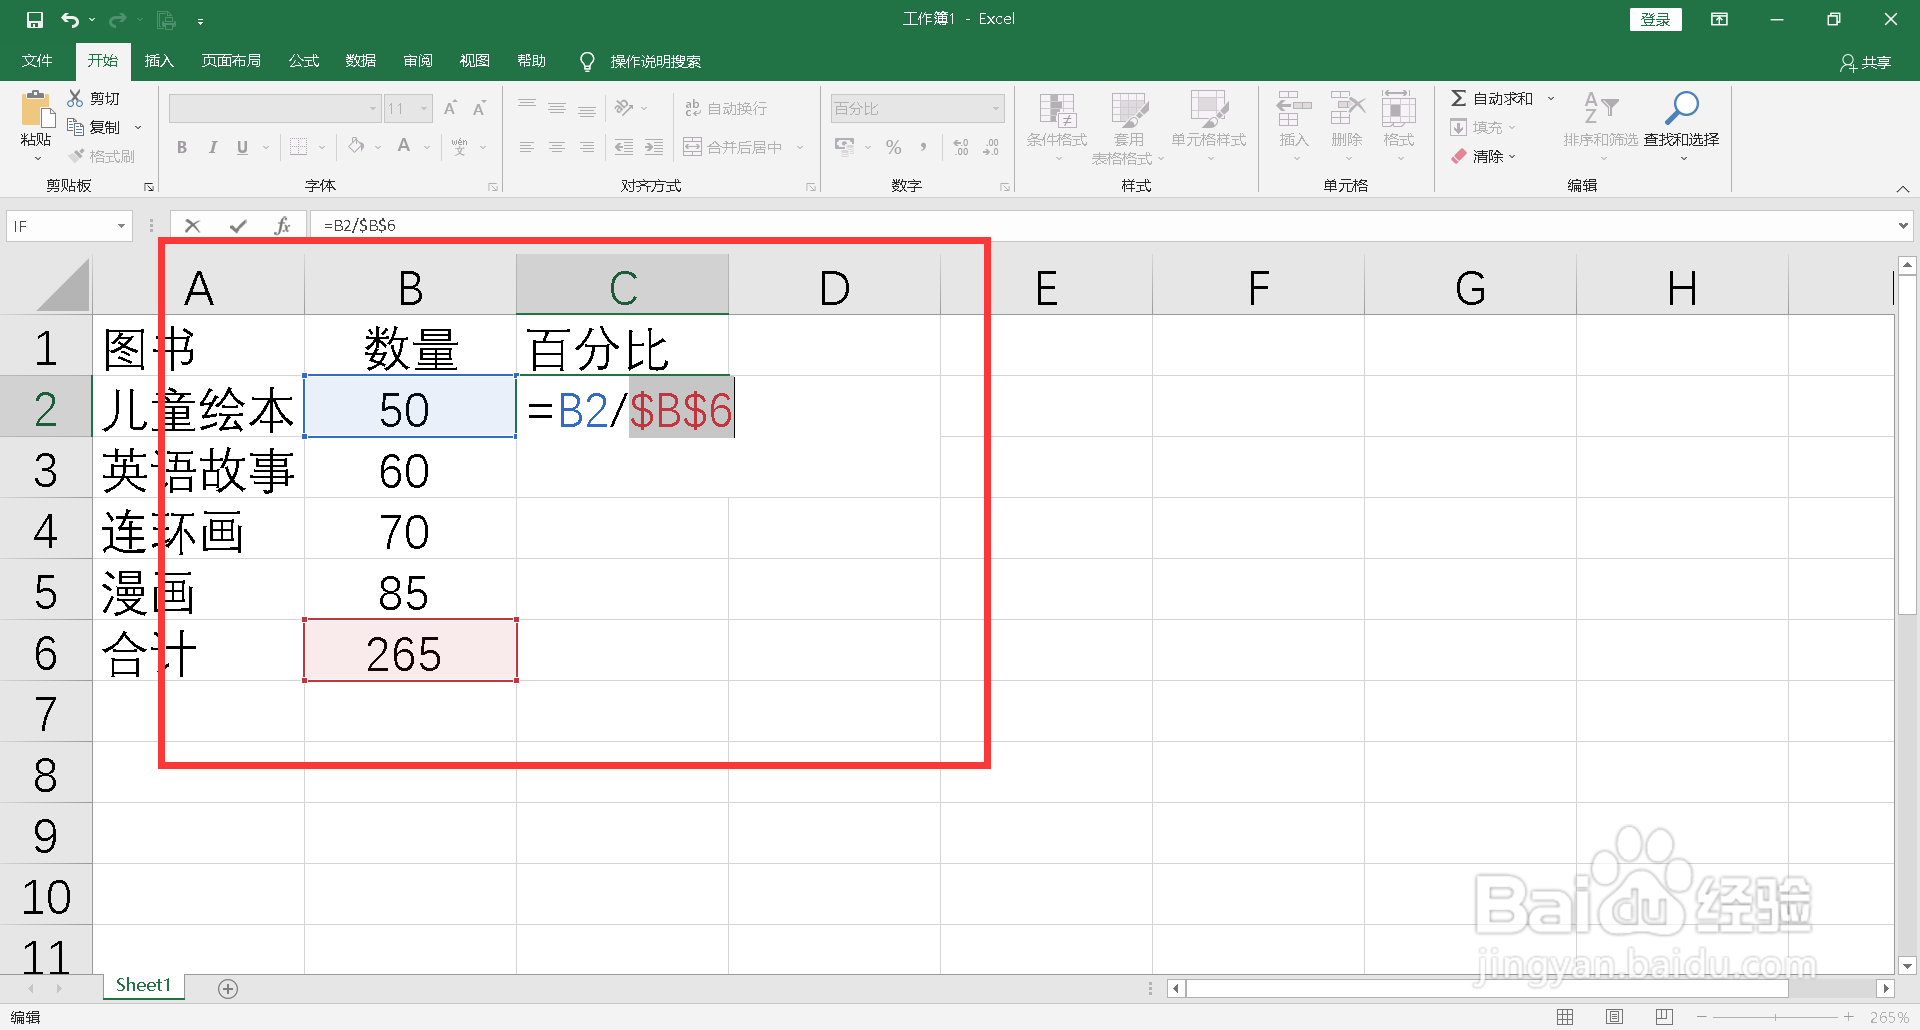Open the File tab

point(37,61)
